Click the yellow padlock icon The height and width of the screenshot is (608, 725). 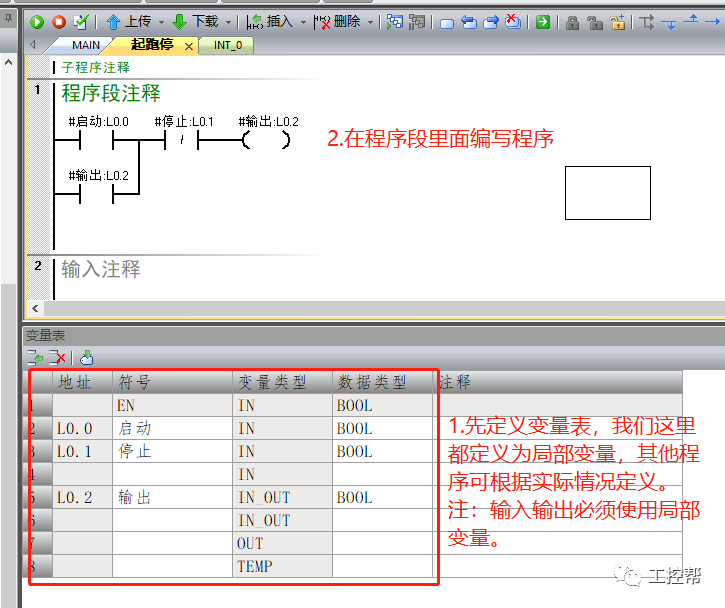[617, 22]
